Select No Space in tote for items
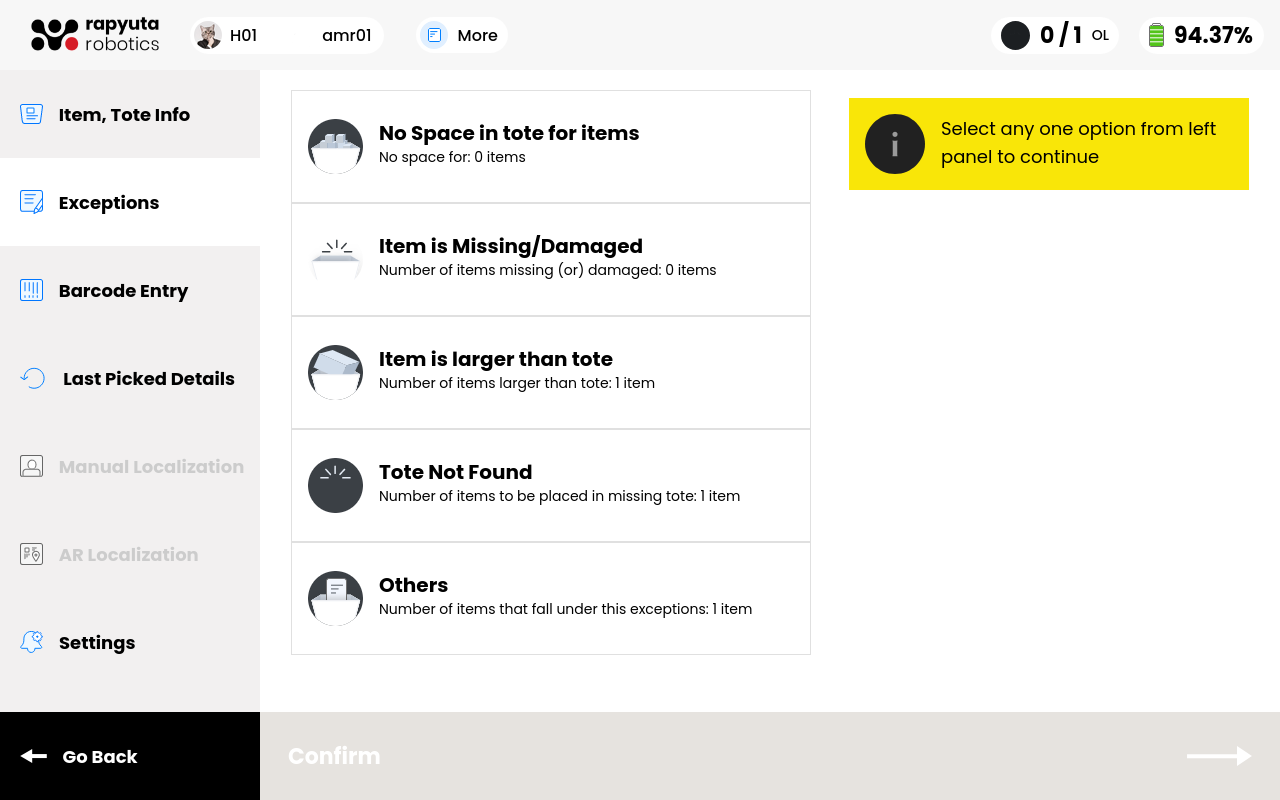 (551, 146)
